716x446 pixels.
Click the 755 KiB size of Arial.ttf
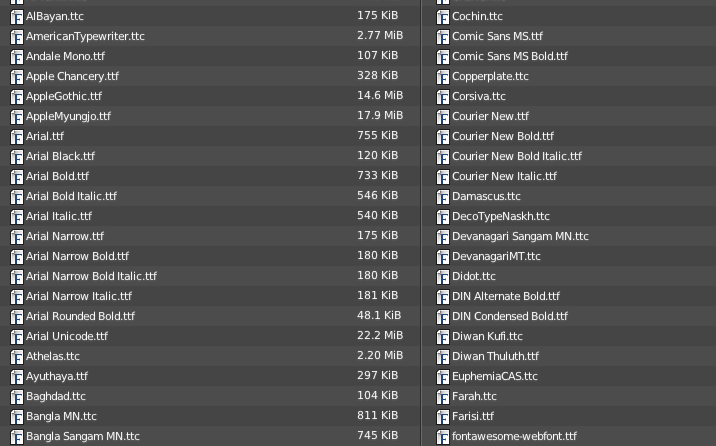[x=378, y=136]
